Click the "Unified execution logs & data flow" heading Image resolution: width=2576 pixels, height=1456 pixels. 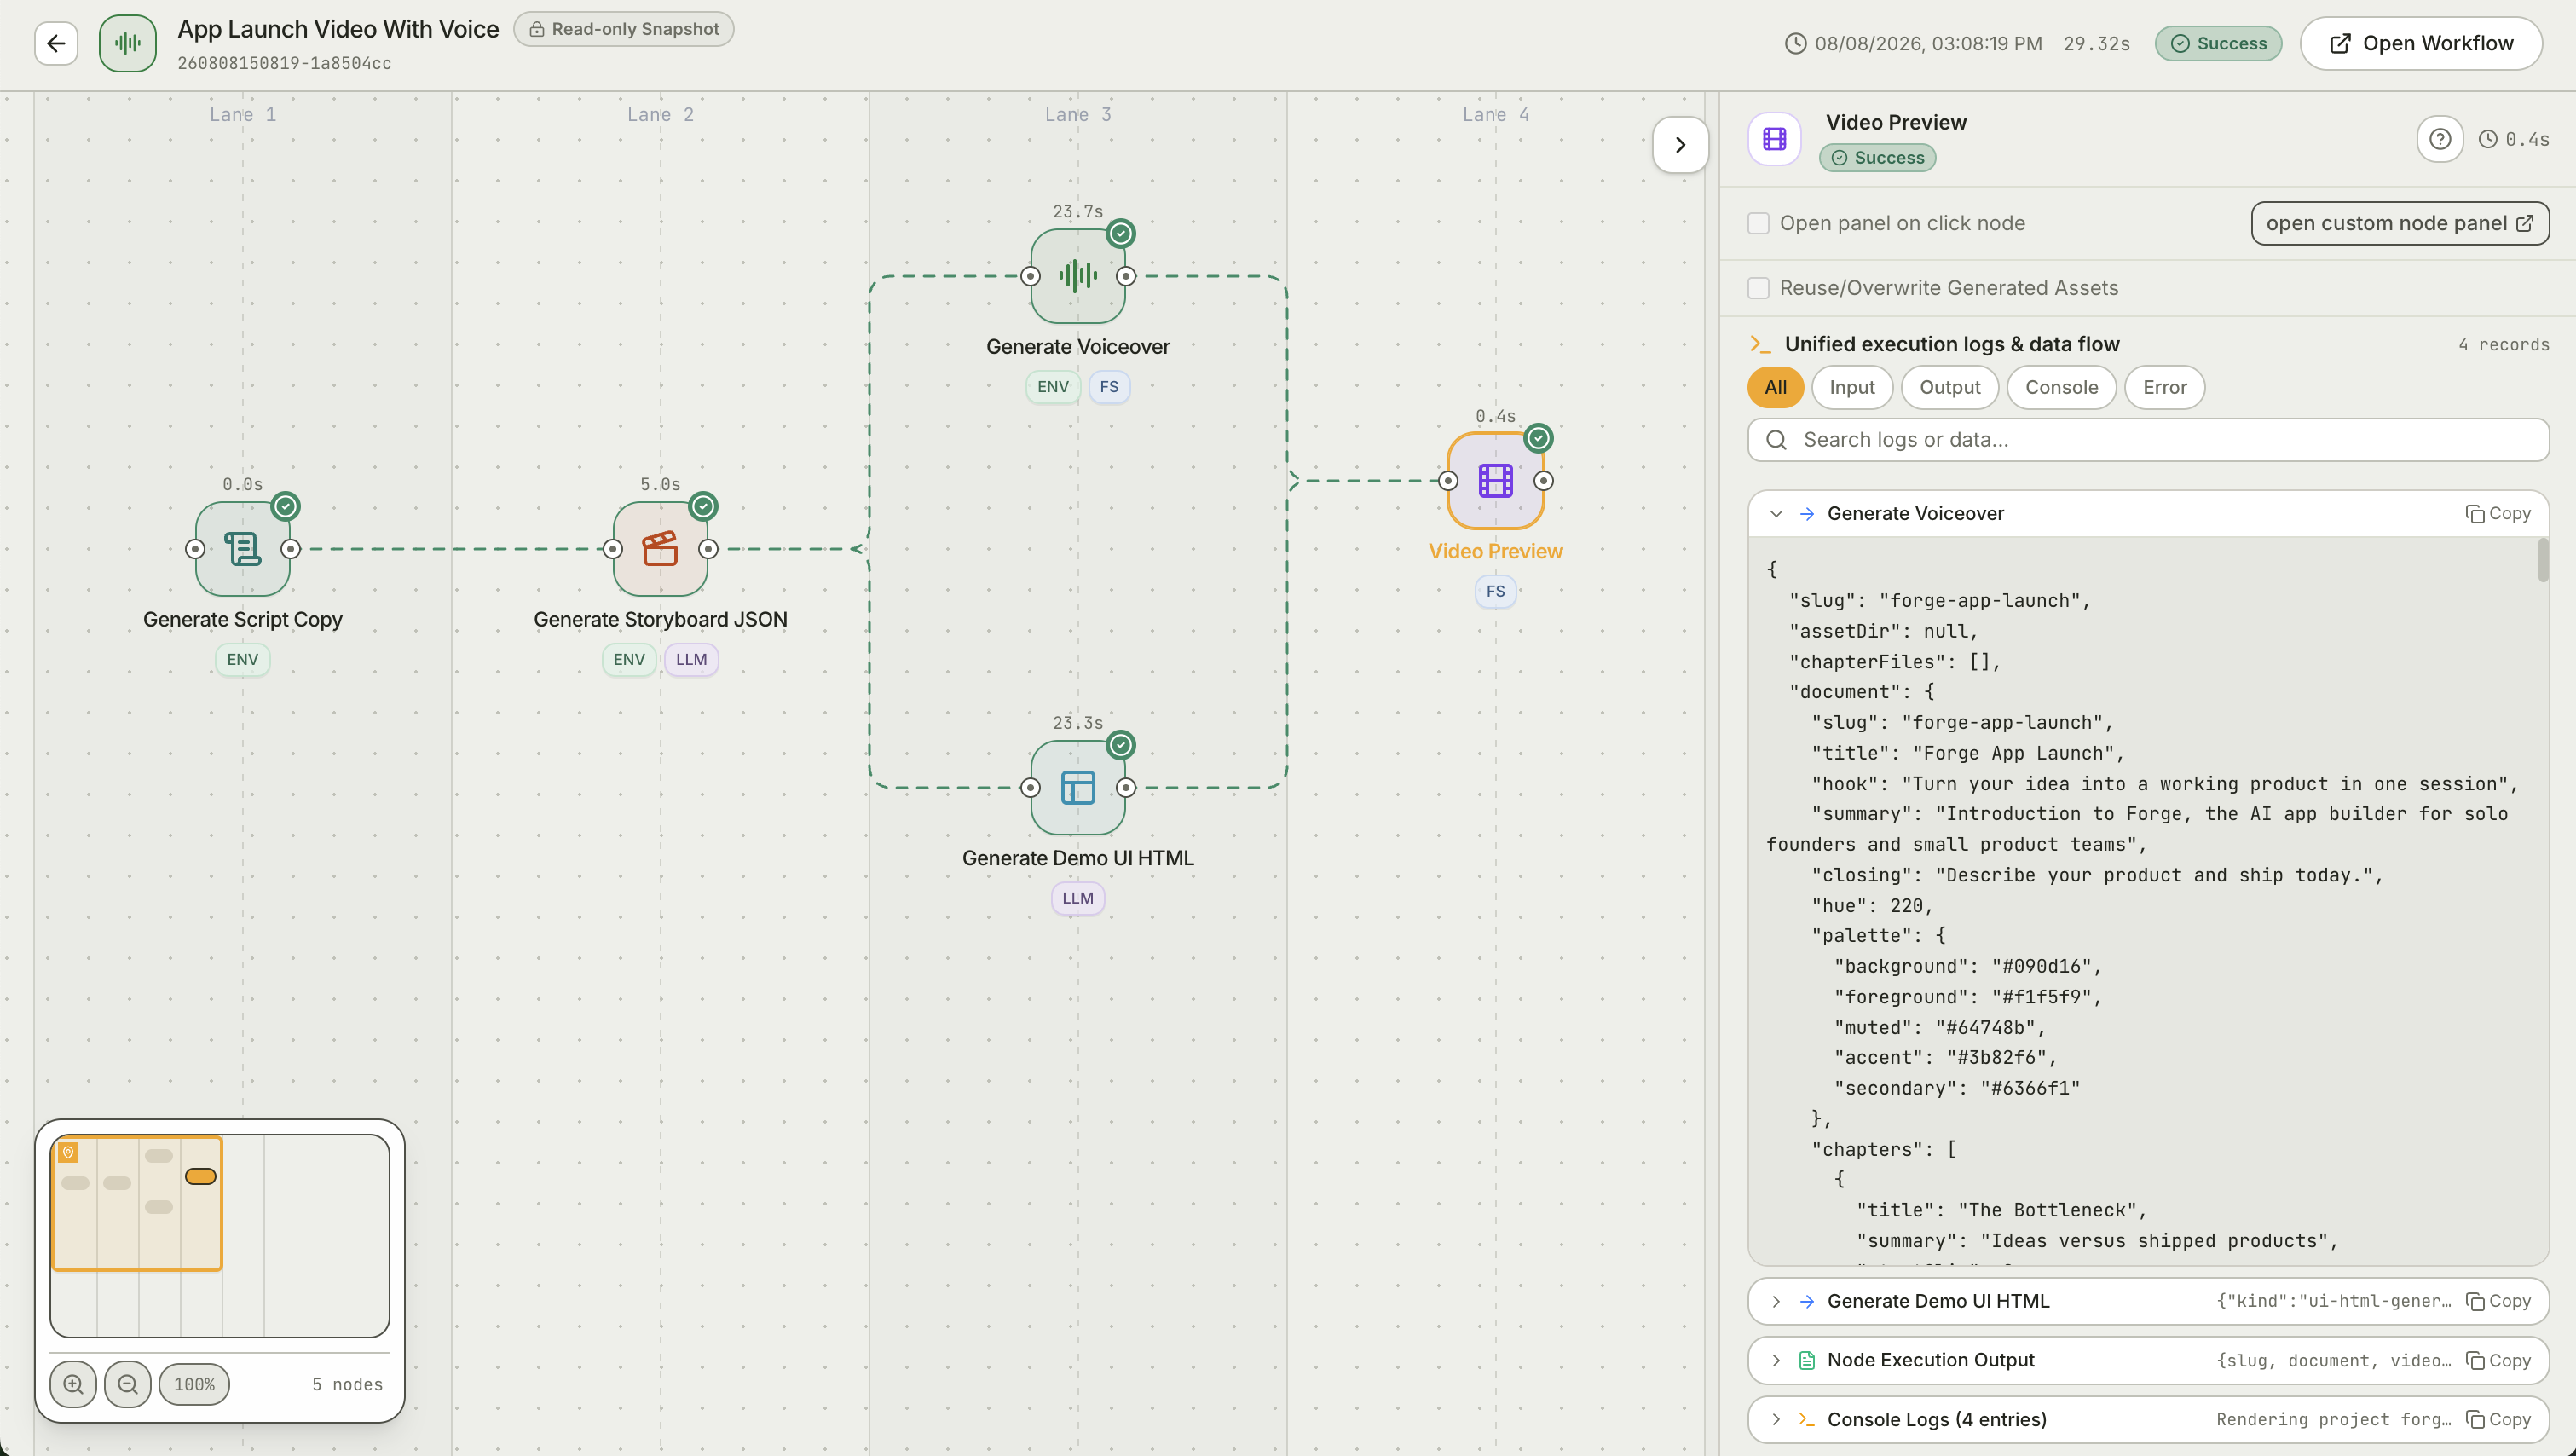(1952, 345)
